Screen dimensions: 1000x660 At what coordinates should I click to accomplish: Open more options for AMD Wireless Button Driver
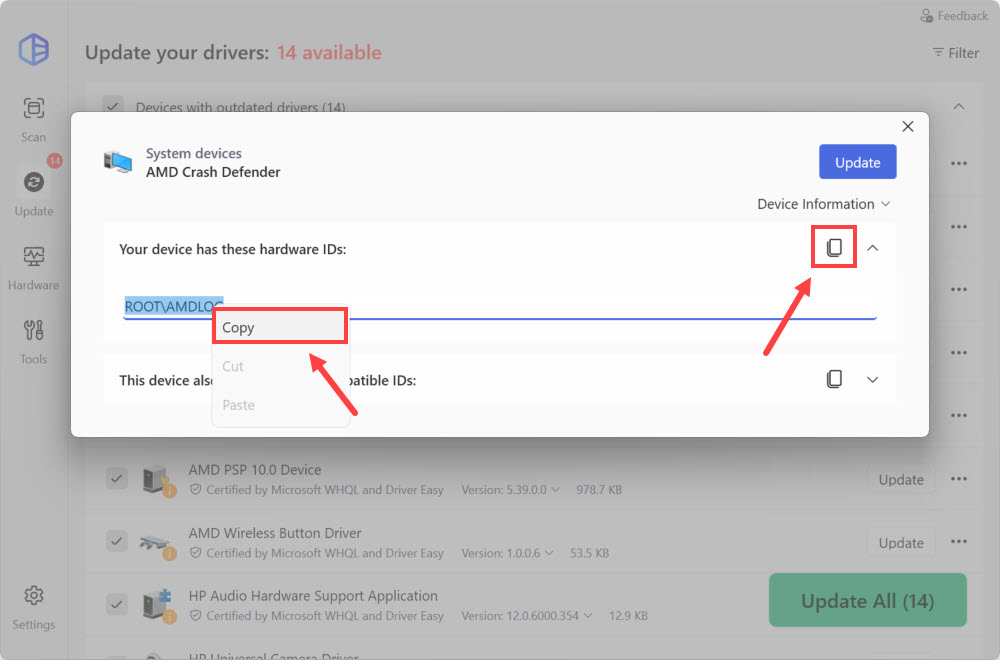(x=959, y=542)
